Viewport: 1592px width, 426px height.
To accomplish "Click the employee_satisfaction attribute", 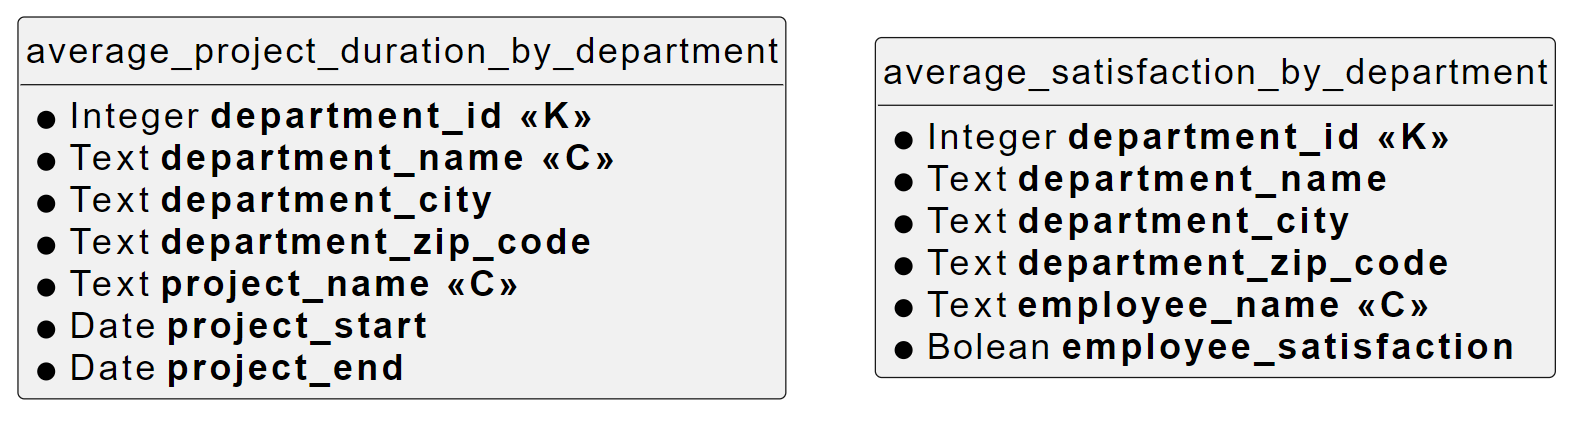I will click(1287, 347).
